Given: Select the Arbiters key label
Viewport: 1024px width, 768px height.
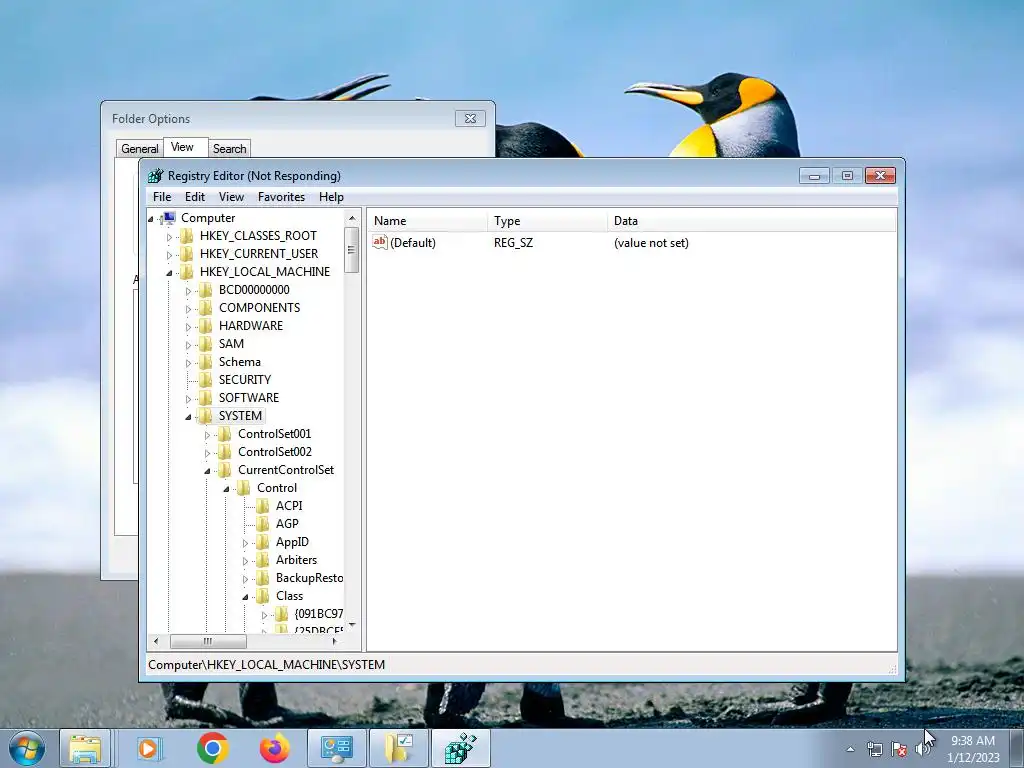Looking at the screenshot, I should coord(296,560).
